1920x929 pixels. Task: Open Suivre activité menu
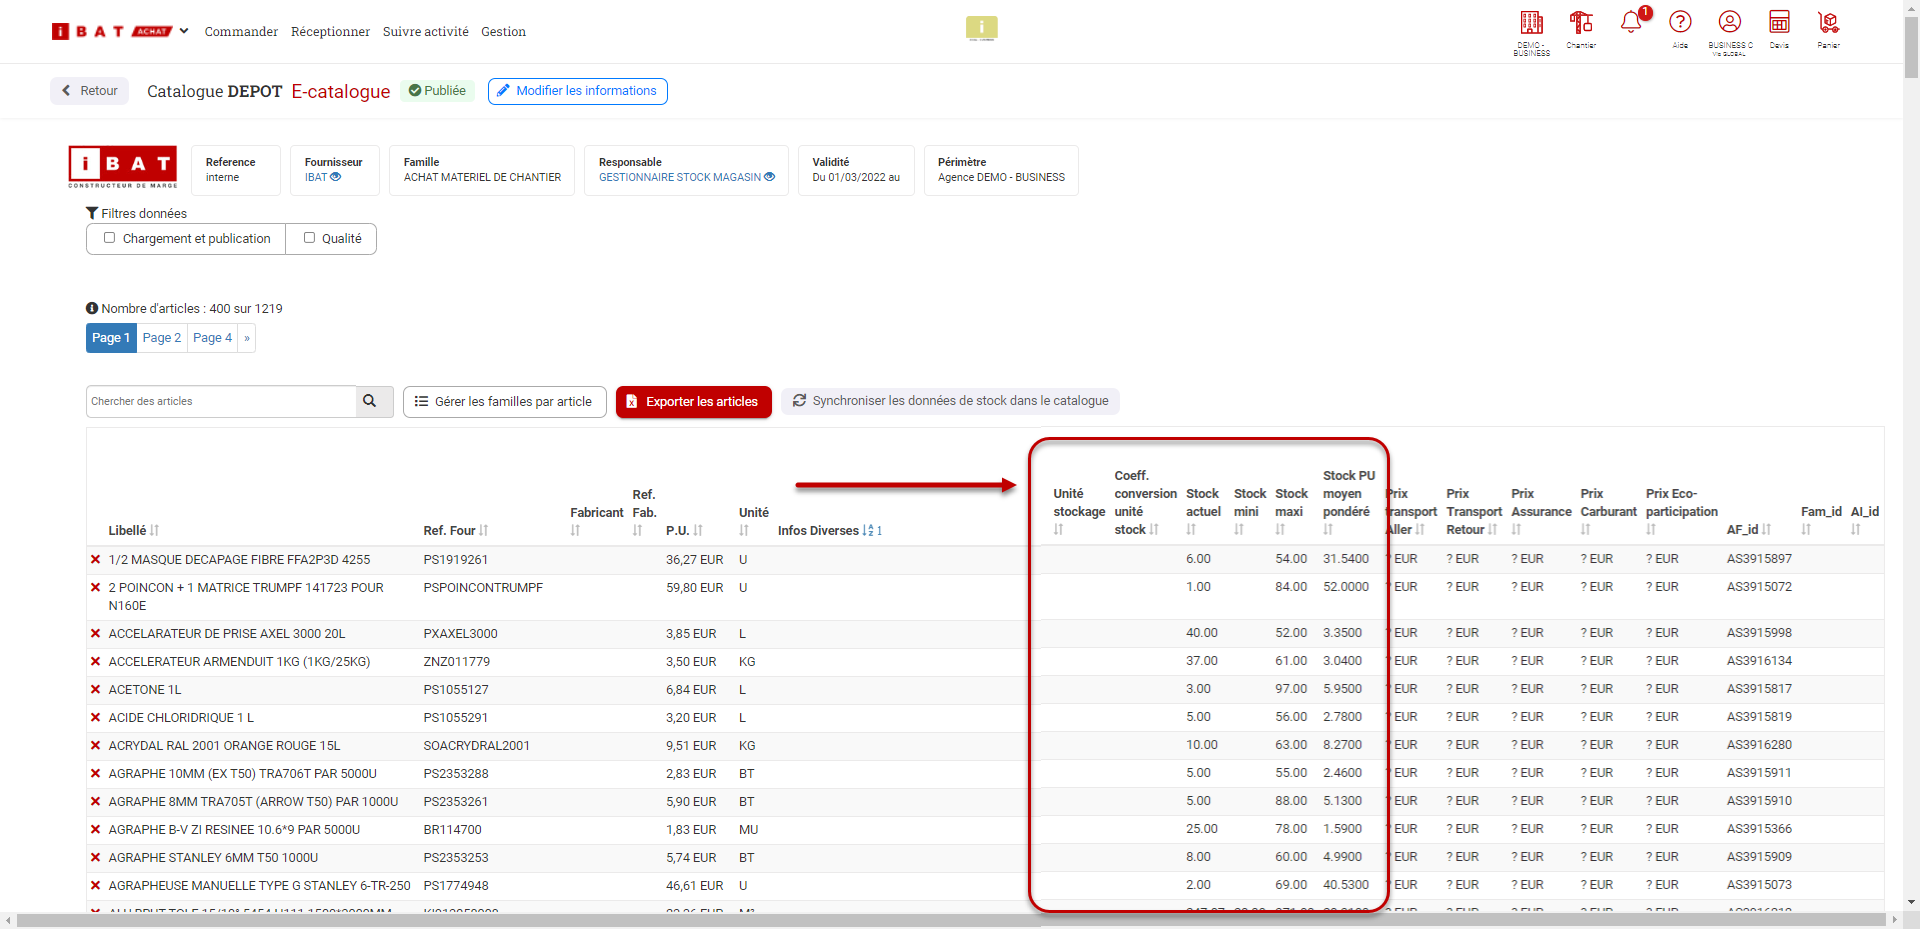[425, 32]
